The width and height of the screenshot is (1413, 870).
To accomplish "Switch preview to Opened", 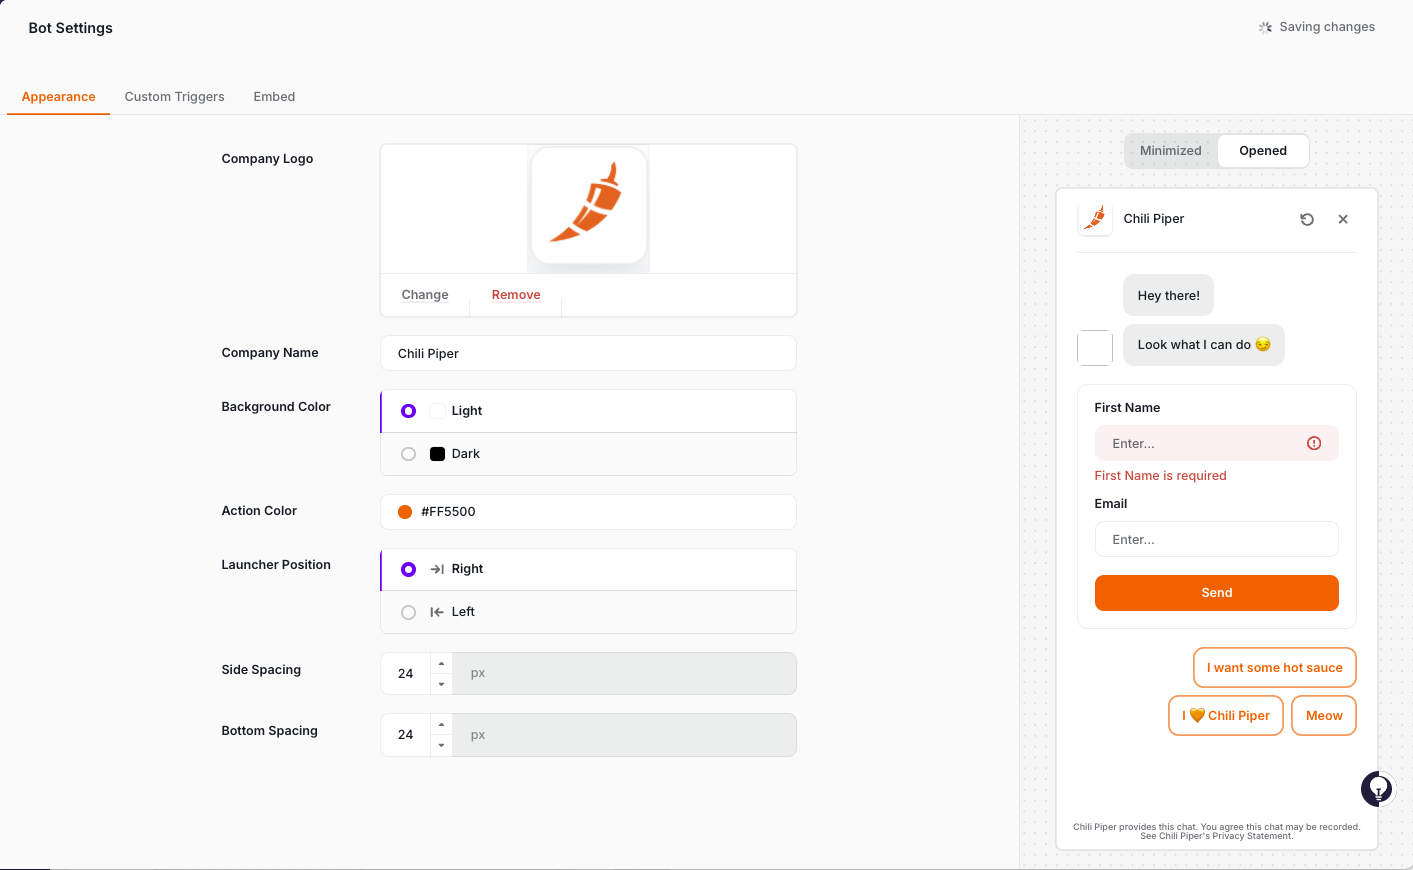I will point(1263,151).
